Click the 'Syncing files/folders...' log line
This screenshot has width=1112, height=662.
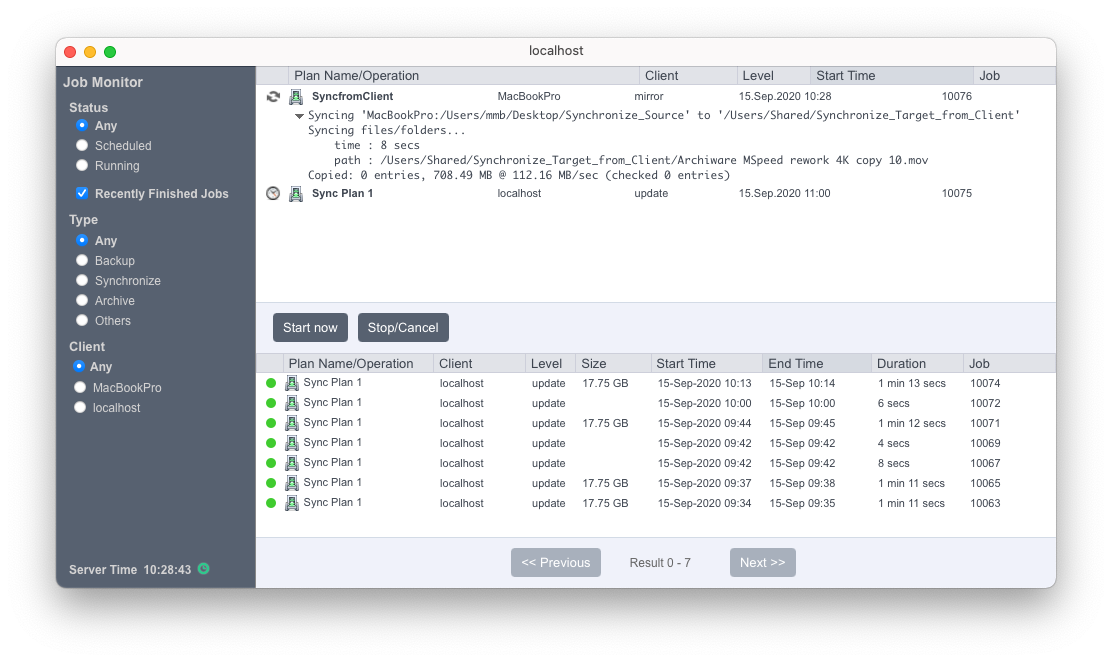387,131
